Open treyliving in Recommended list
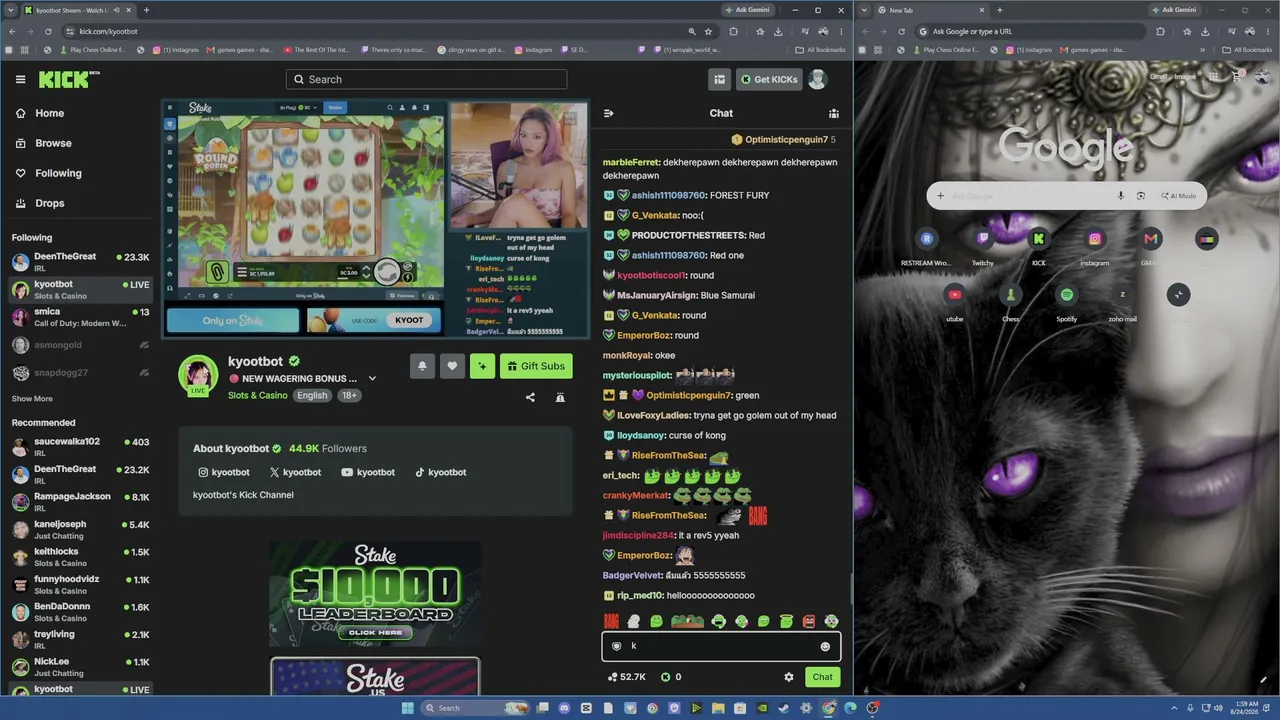The width and height of the screenshot is (1280, 720). tap(80, 640)
